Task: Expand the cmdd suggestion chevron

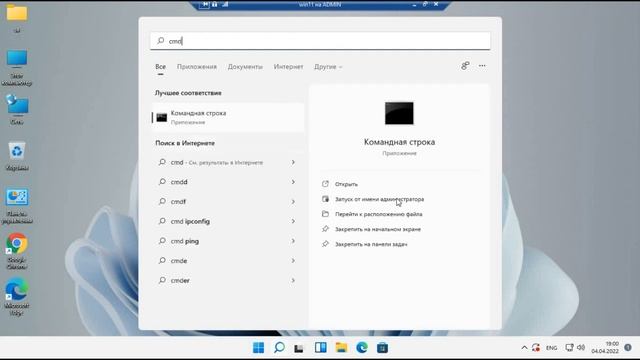Action: pos(293,182)
